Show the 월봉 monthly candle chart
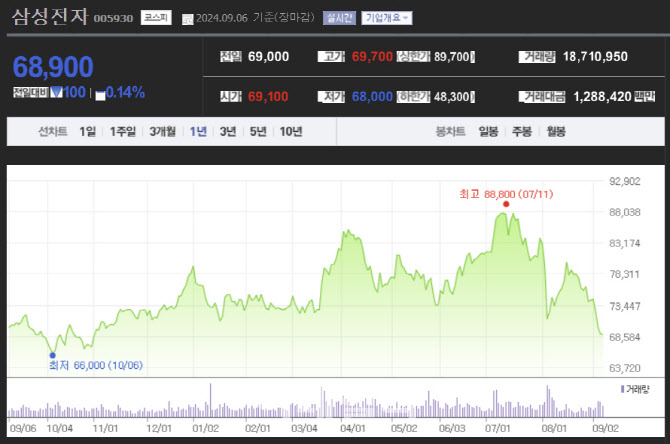Viewport: 670px width, 444px height. 556,132
